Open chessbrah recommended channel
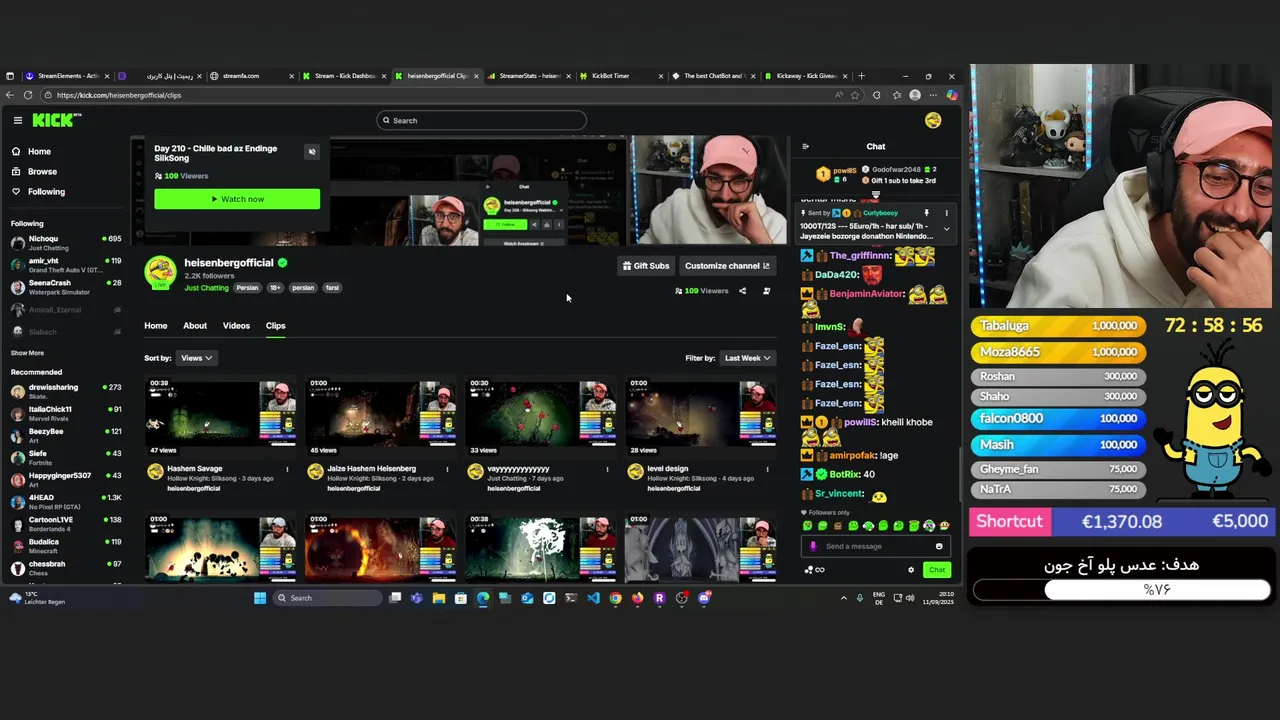 click(65, 566)
